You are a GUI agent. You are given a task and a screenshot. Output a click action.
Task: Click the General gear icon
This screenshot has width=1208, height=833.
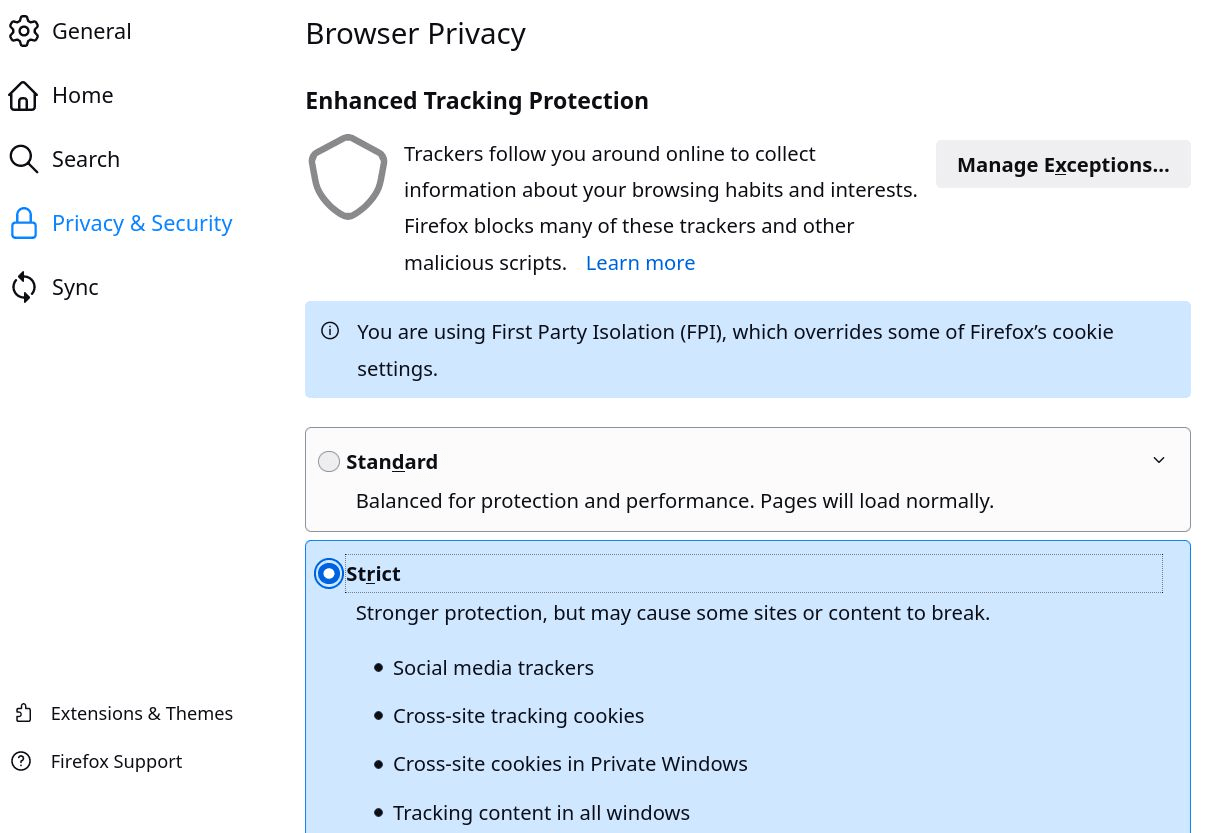point(24,31)
